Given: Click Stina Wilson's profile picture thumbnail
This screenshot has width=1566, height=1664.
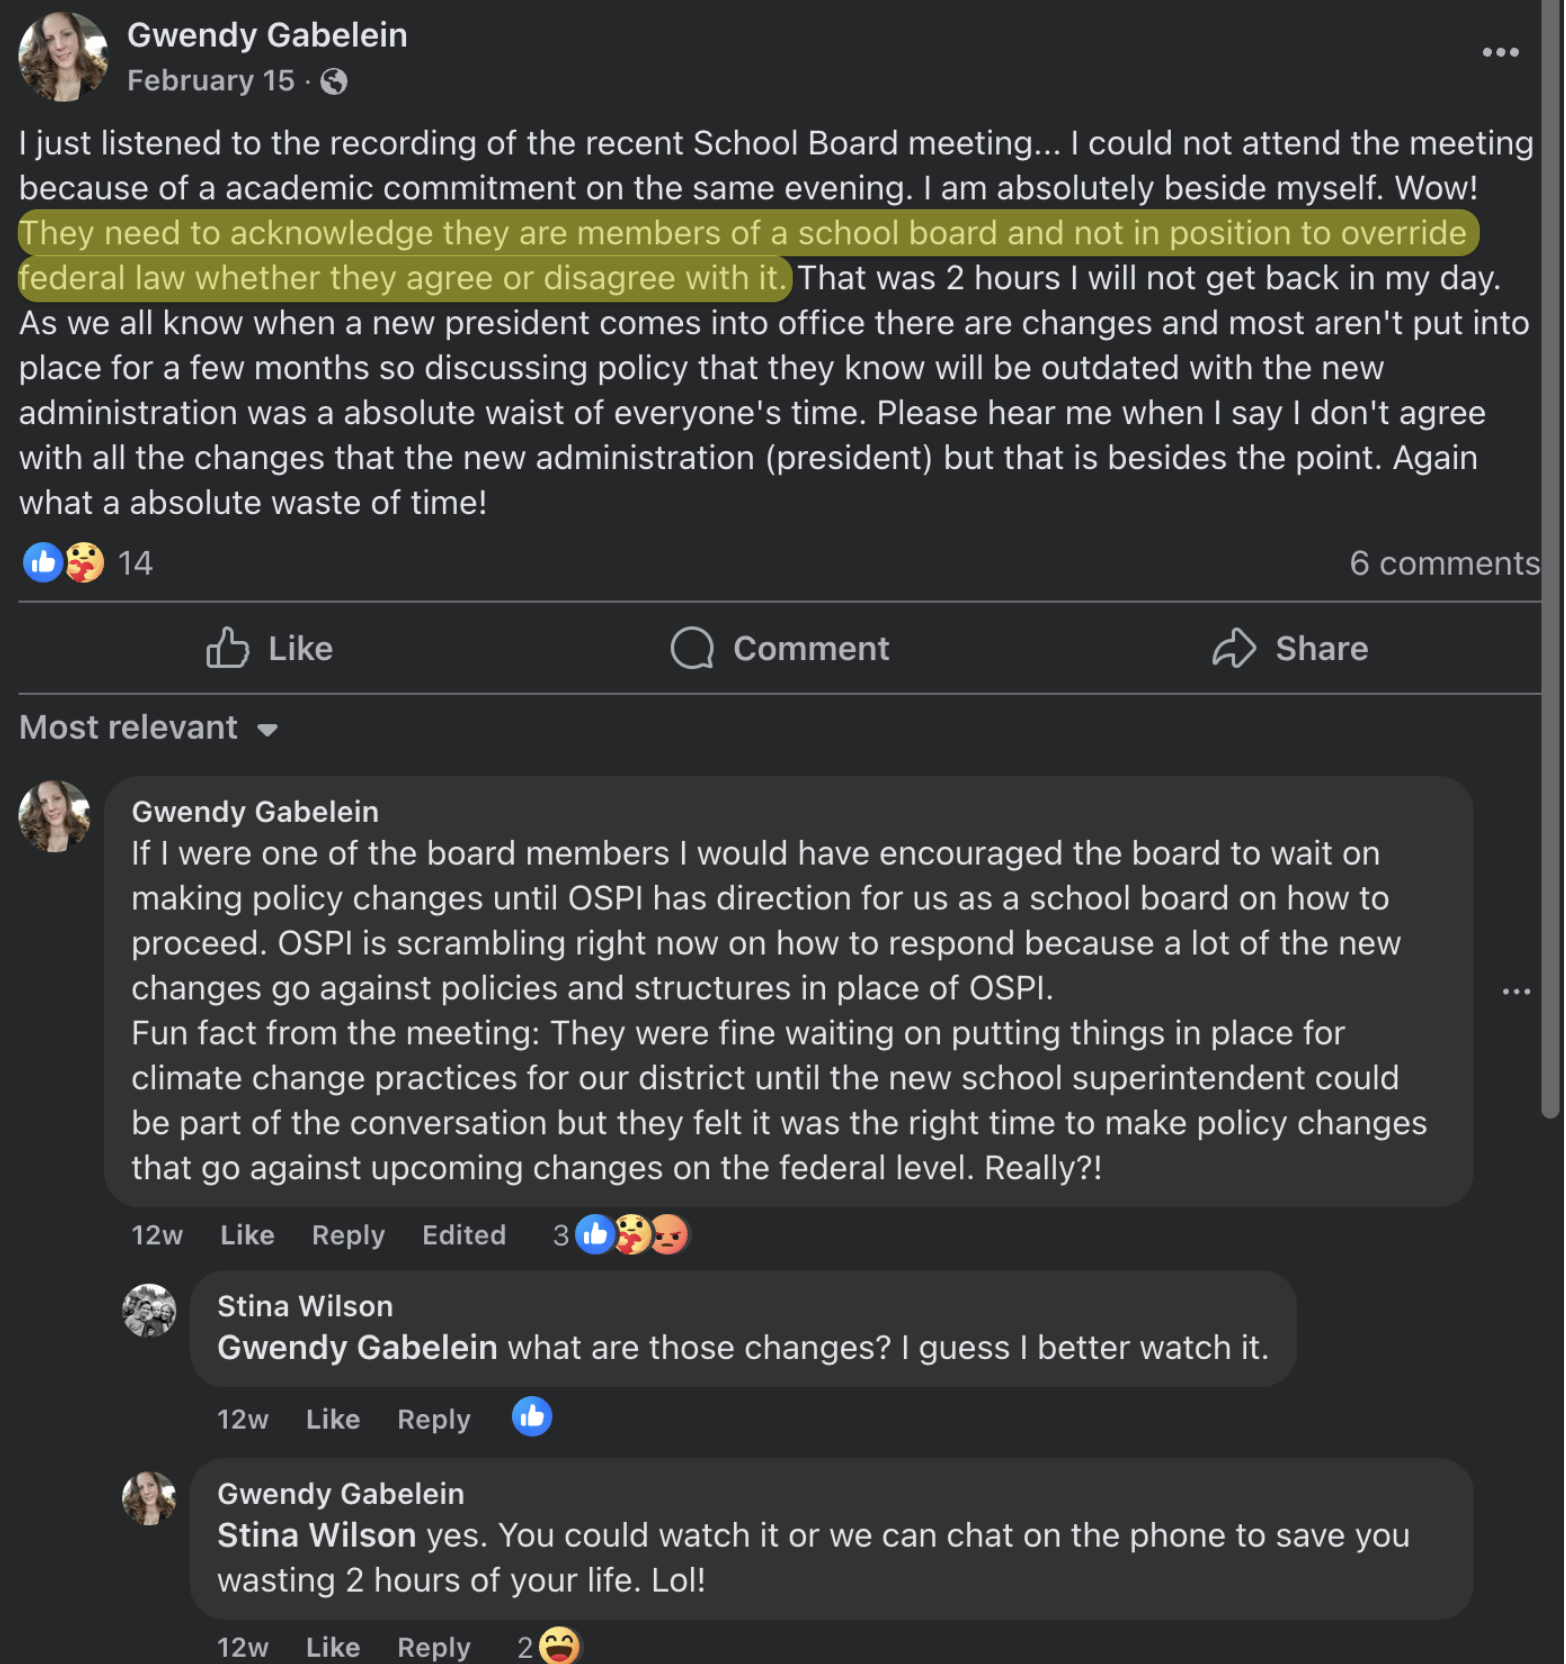Looking at the screenshot, I should pyautogui.click(x=149, y=1310).
